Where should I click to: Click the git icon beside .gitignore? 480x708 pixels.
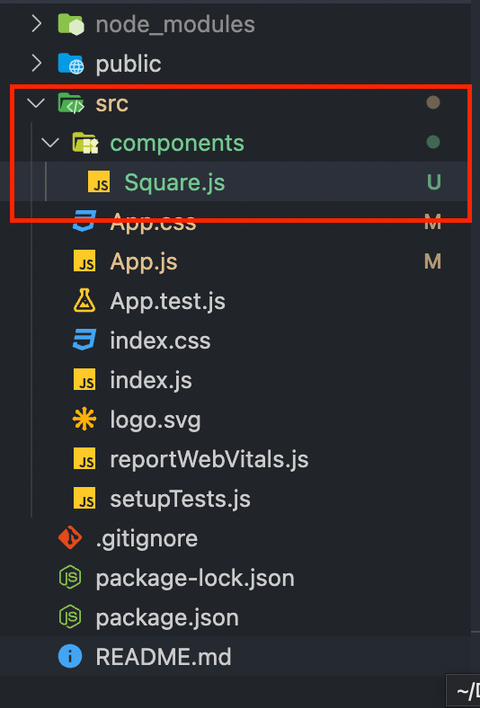pos(70,538)
